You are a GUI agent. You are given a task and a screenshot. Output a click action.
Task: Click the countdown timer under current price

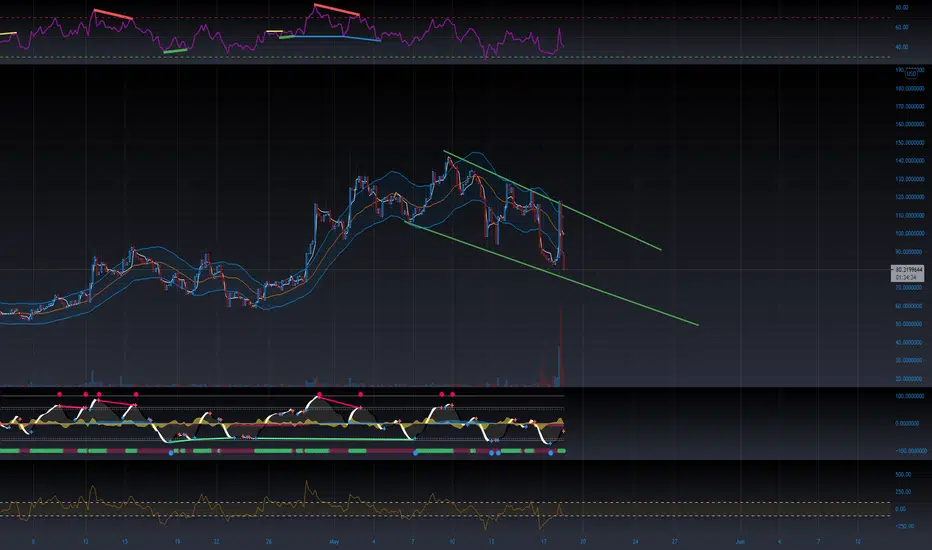click(x=906, y=278)
